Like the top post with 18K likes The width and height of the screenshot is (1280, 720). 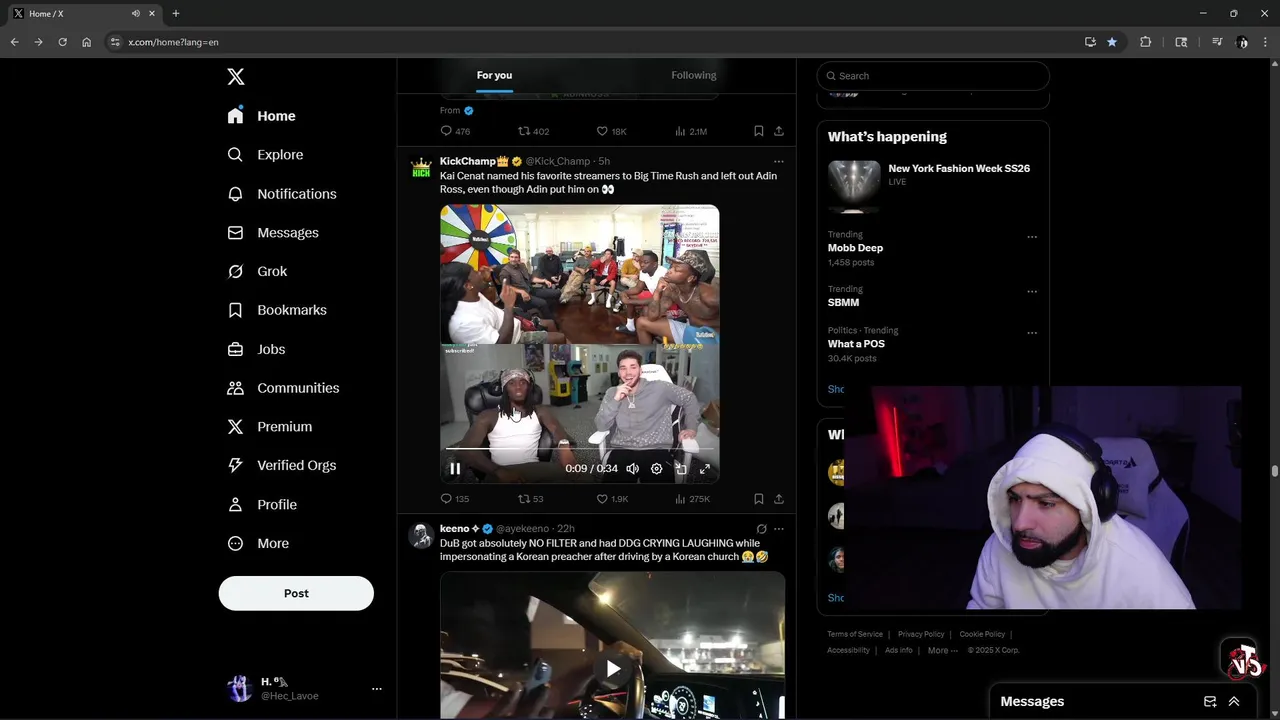(611, 131)
